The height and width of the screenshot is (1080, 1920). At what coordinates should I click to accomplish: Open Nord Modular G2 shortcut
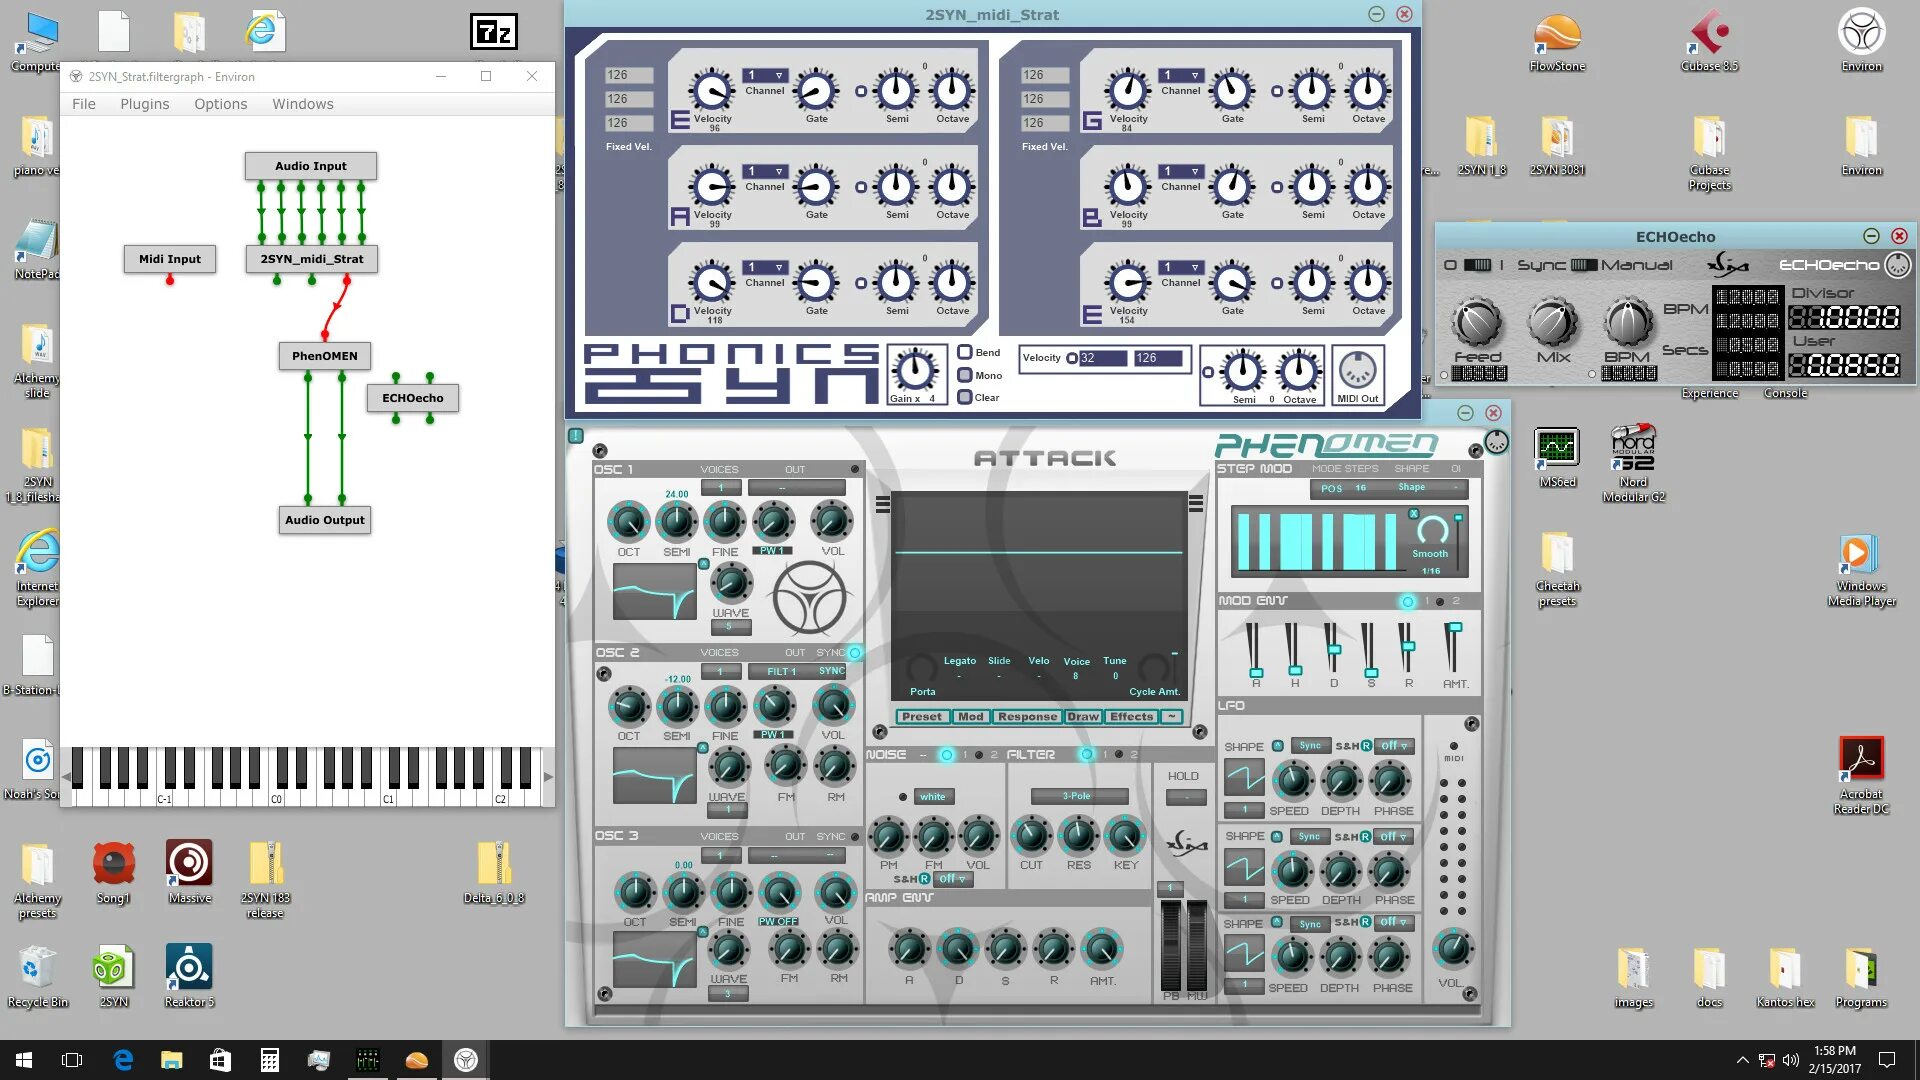click(1633, 462)
